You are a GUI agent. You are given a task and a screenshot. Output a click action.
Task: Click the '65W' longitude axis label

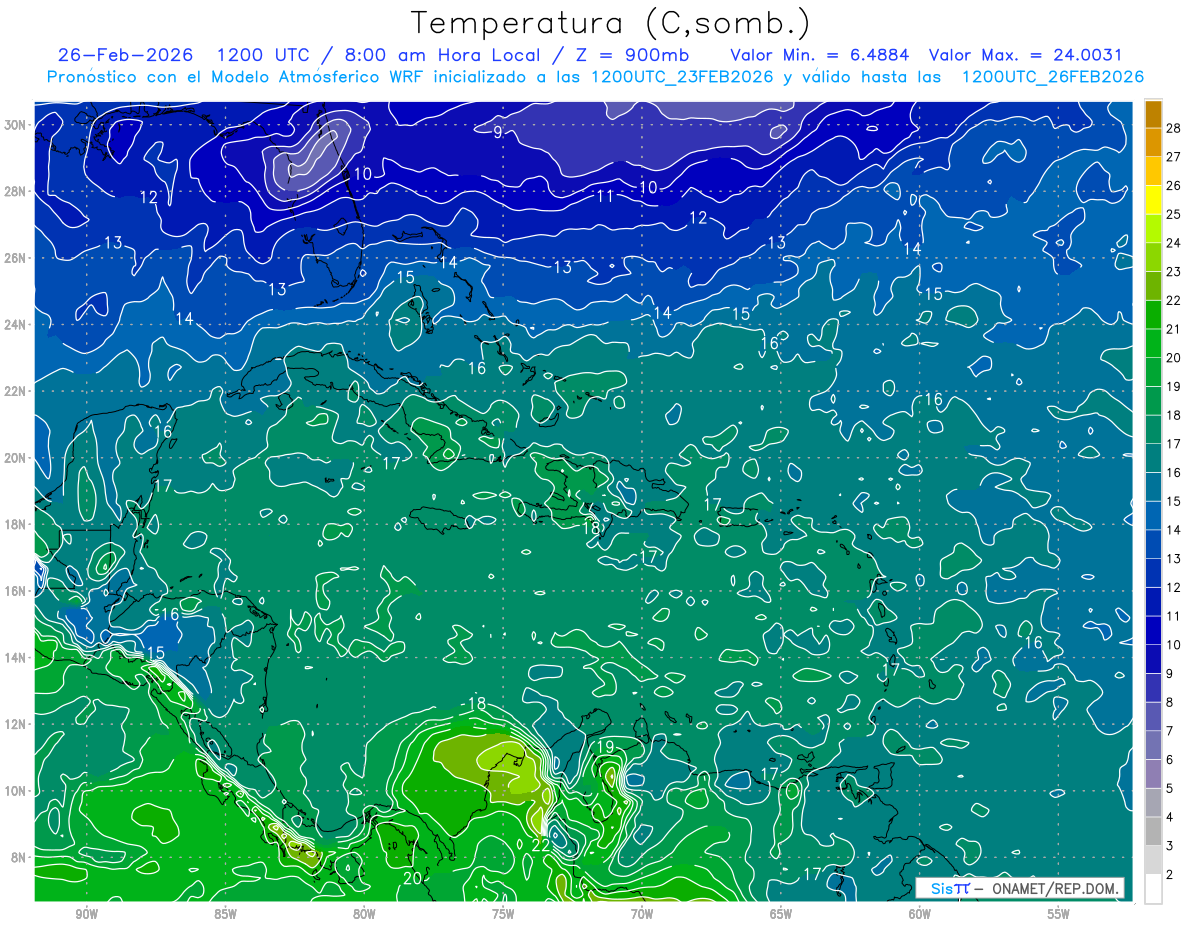pos(781,914)
